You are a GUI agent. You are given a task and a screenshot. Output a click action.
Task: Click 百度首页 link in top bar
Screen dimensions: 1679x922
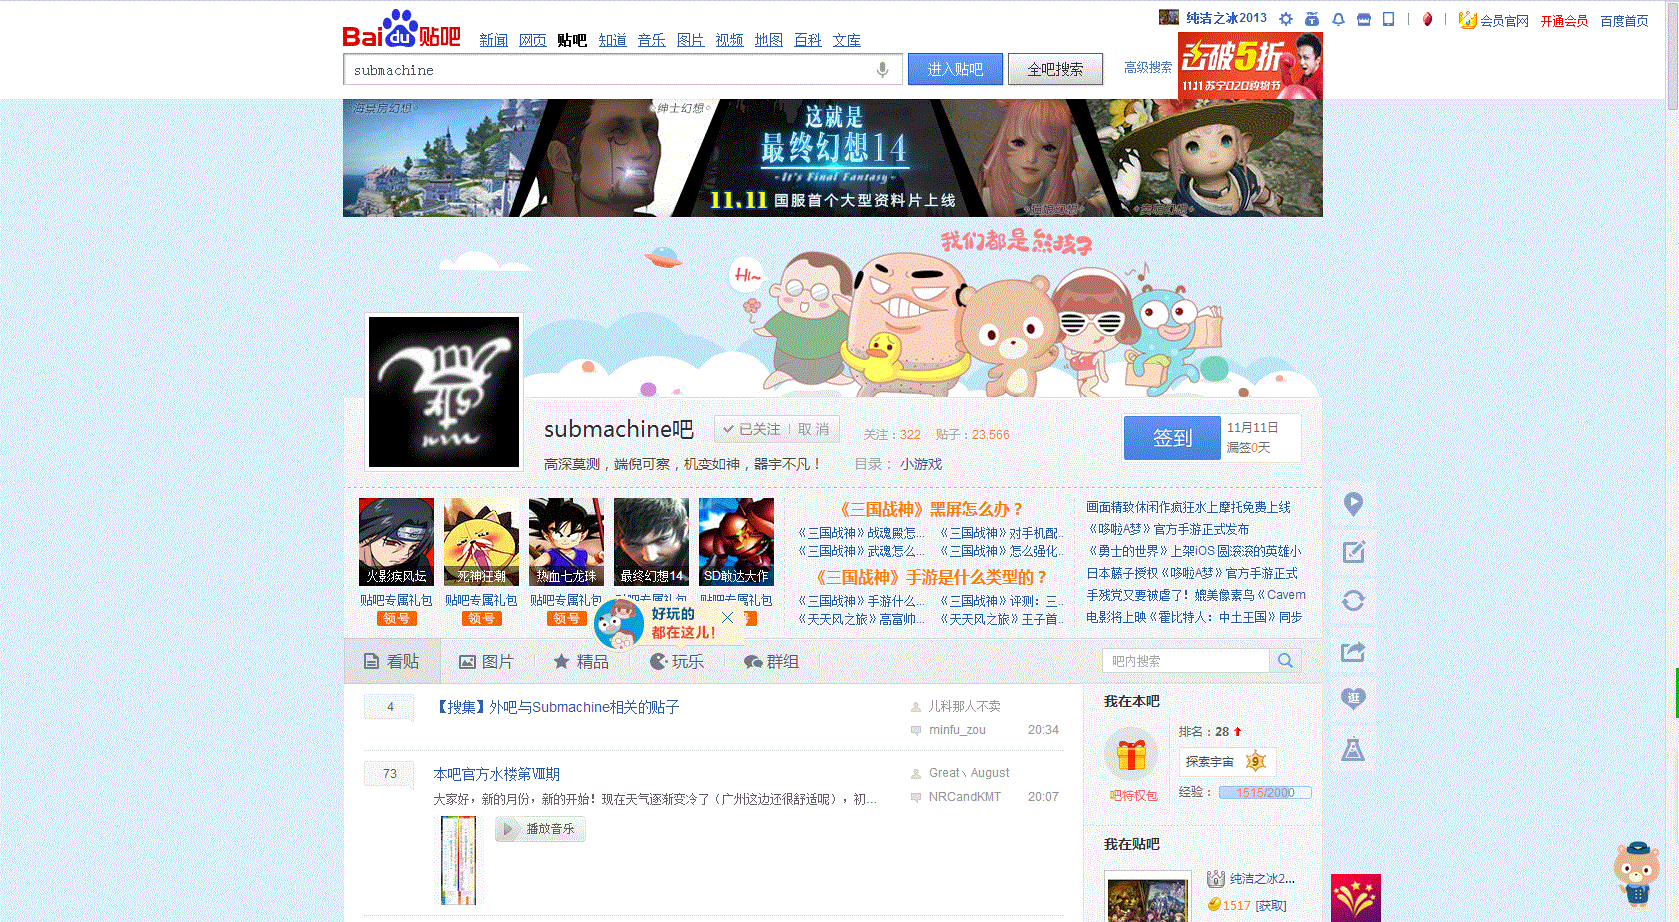(1624, 21)
